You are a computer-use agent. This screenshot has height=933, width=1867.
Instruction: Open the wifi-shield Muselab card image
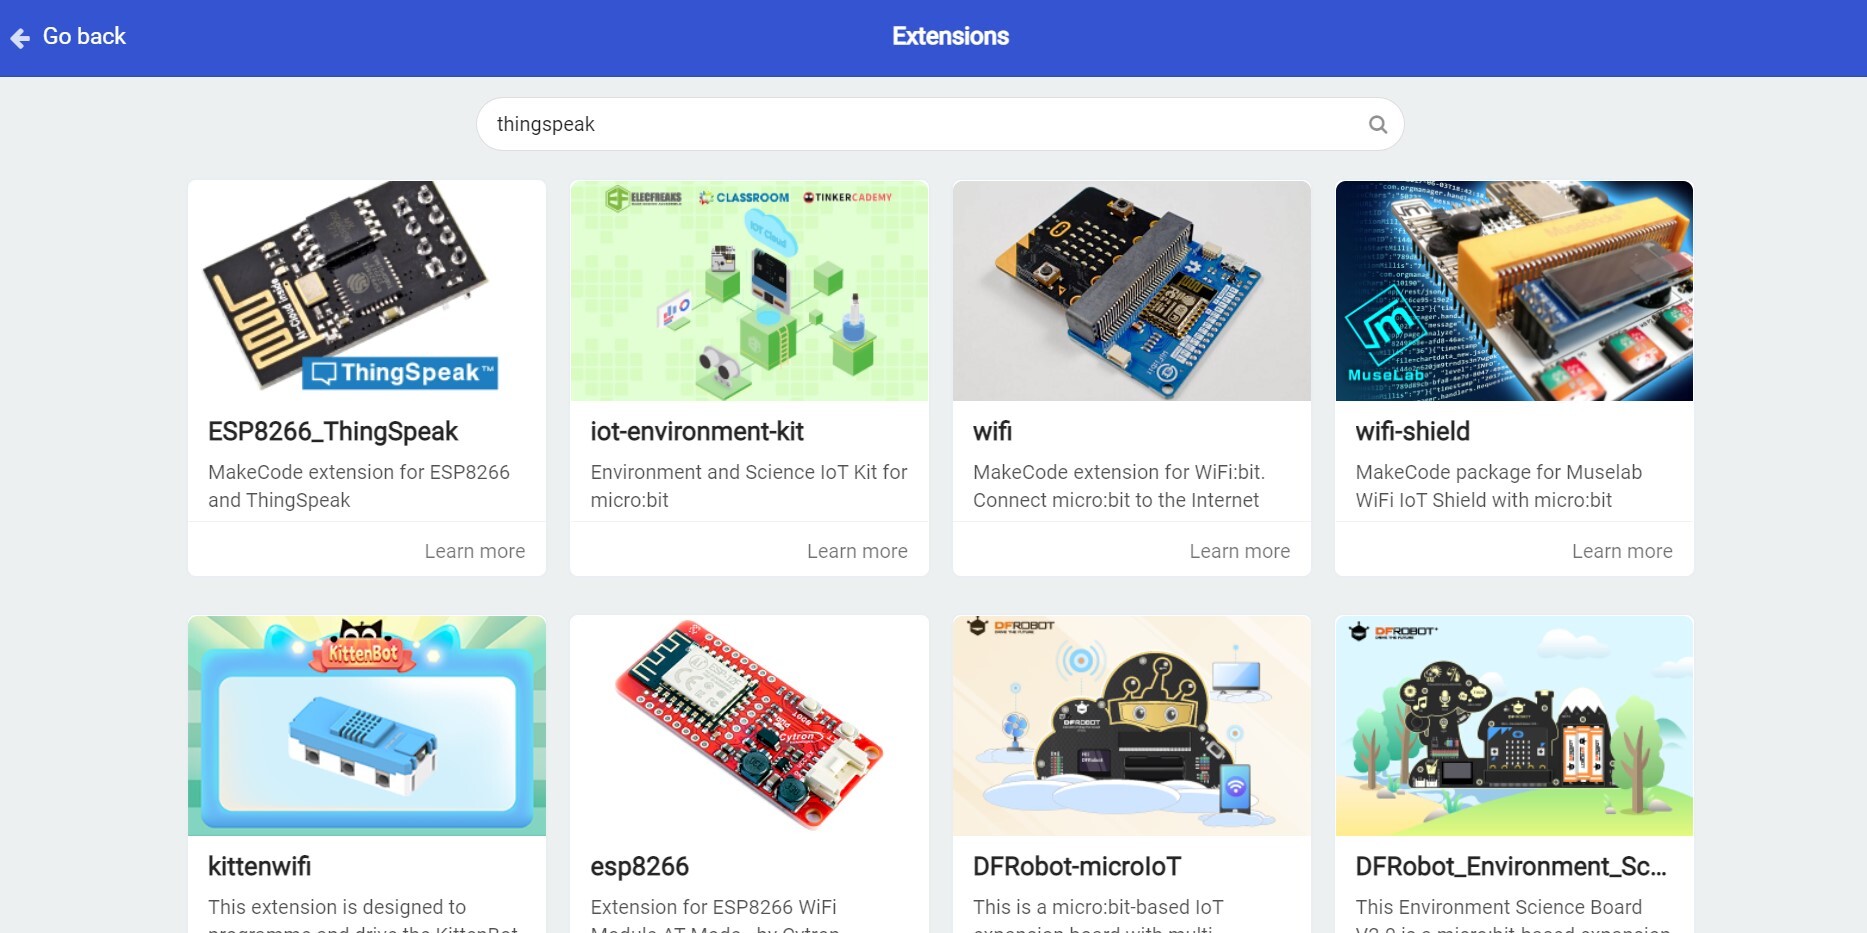coord(1514,291)
